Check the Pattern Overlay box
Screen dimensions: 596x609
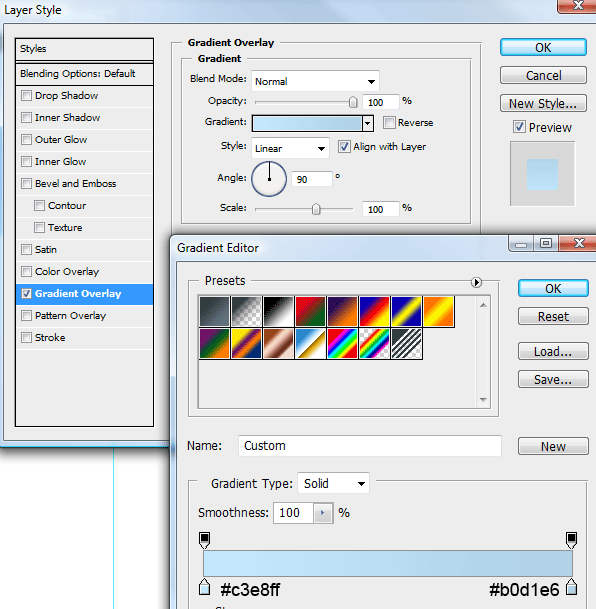26,315
